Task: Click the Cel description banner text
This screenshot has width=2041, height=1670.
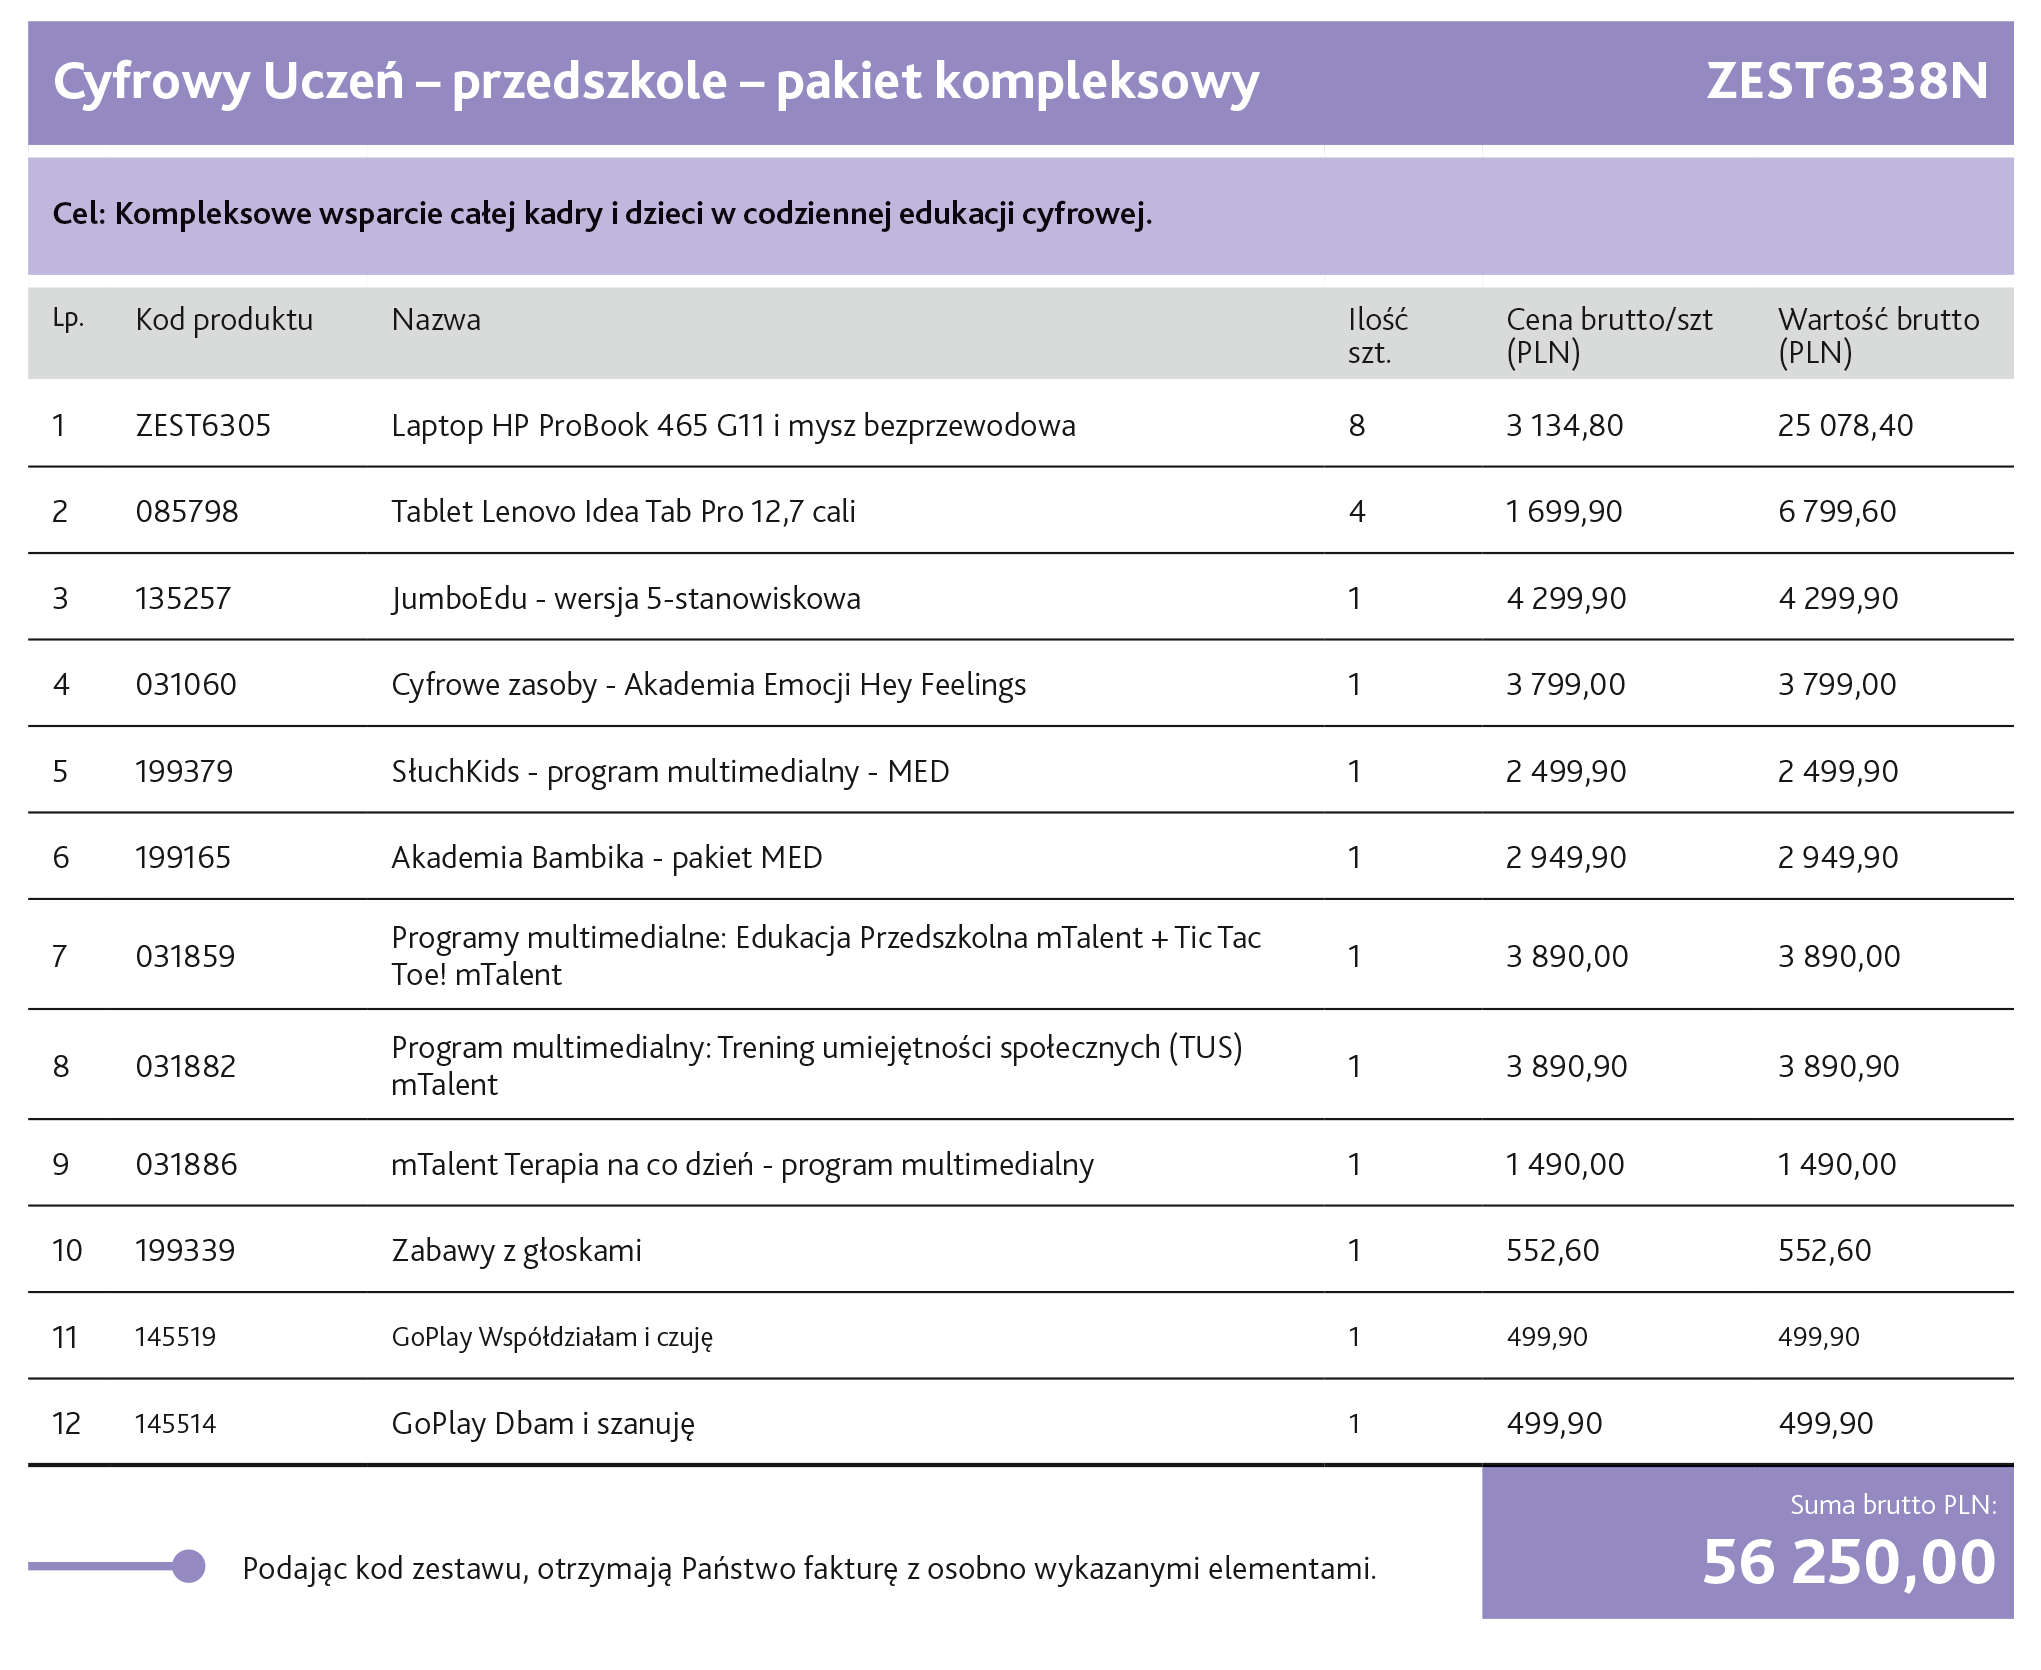Action: tap(602, 212)
